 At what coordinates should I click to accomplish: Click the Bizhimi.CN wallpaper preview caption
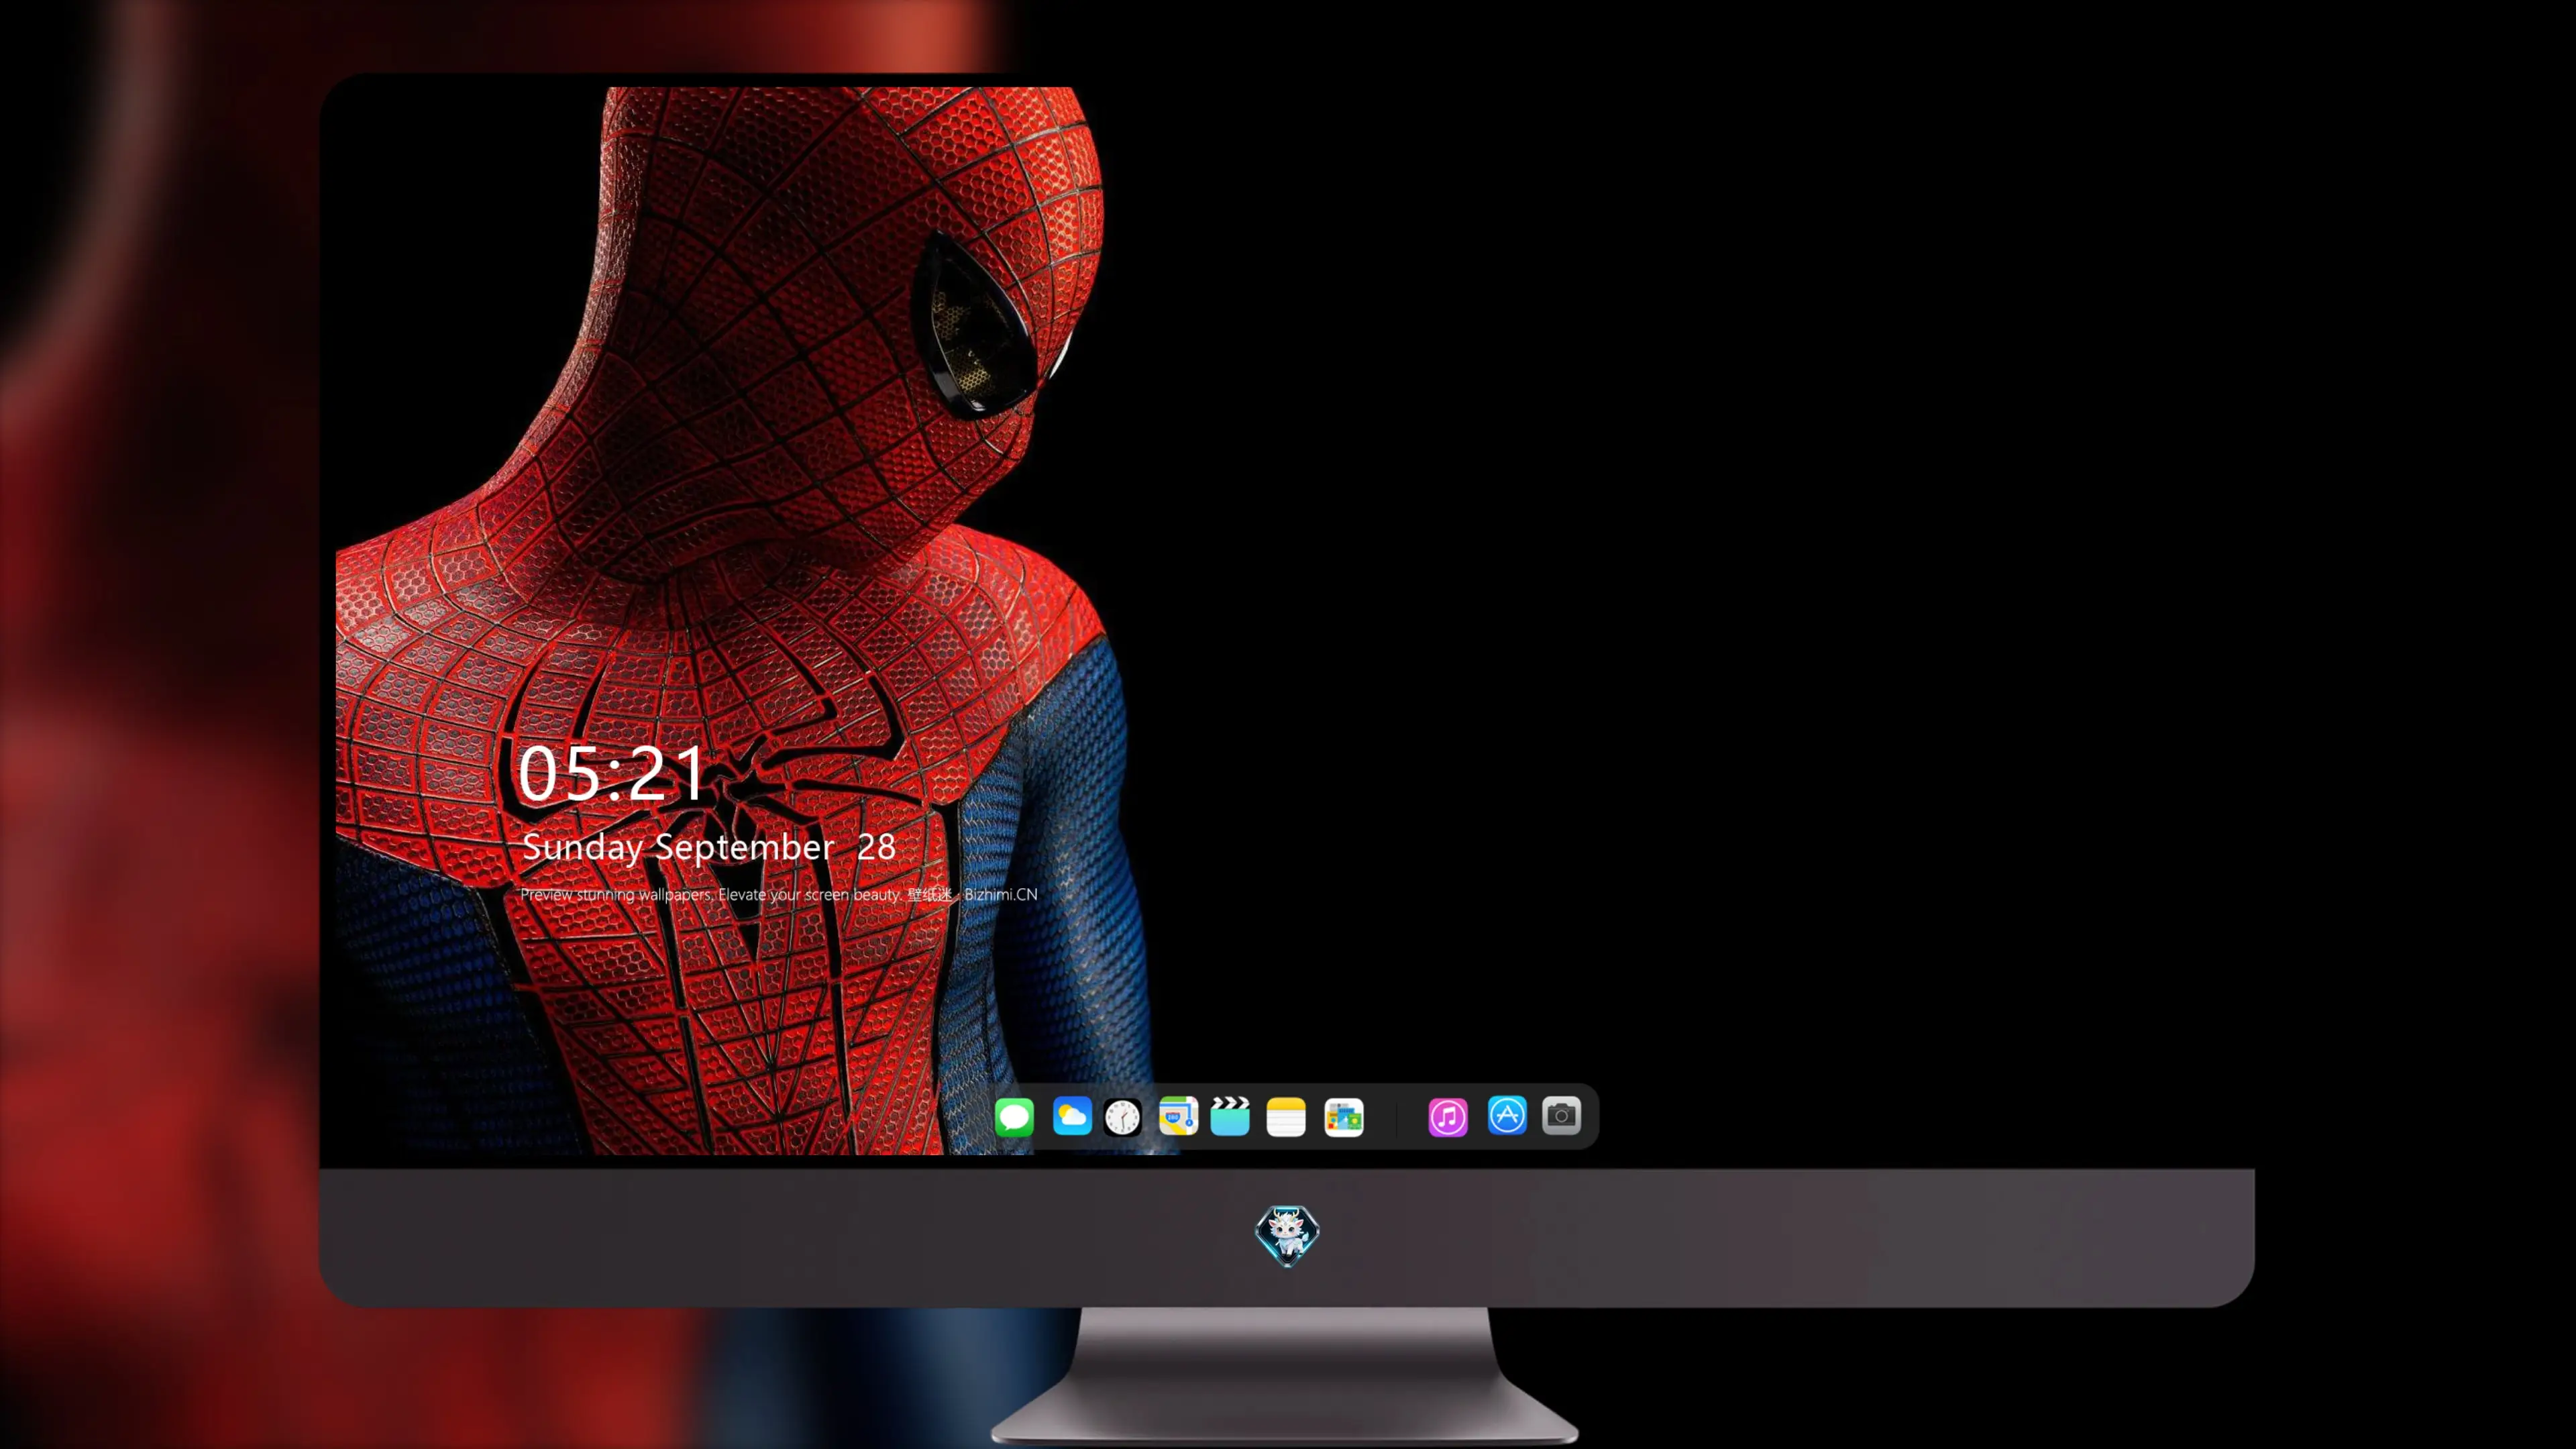pyautogui.click(x=779, y=894)
